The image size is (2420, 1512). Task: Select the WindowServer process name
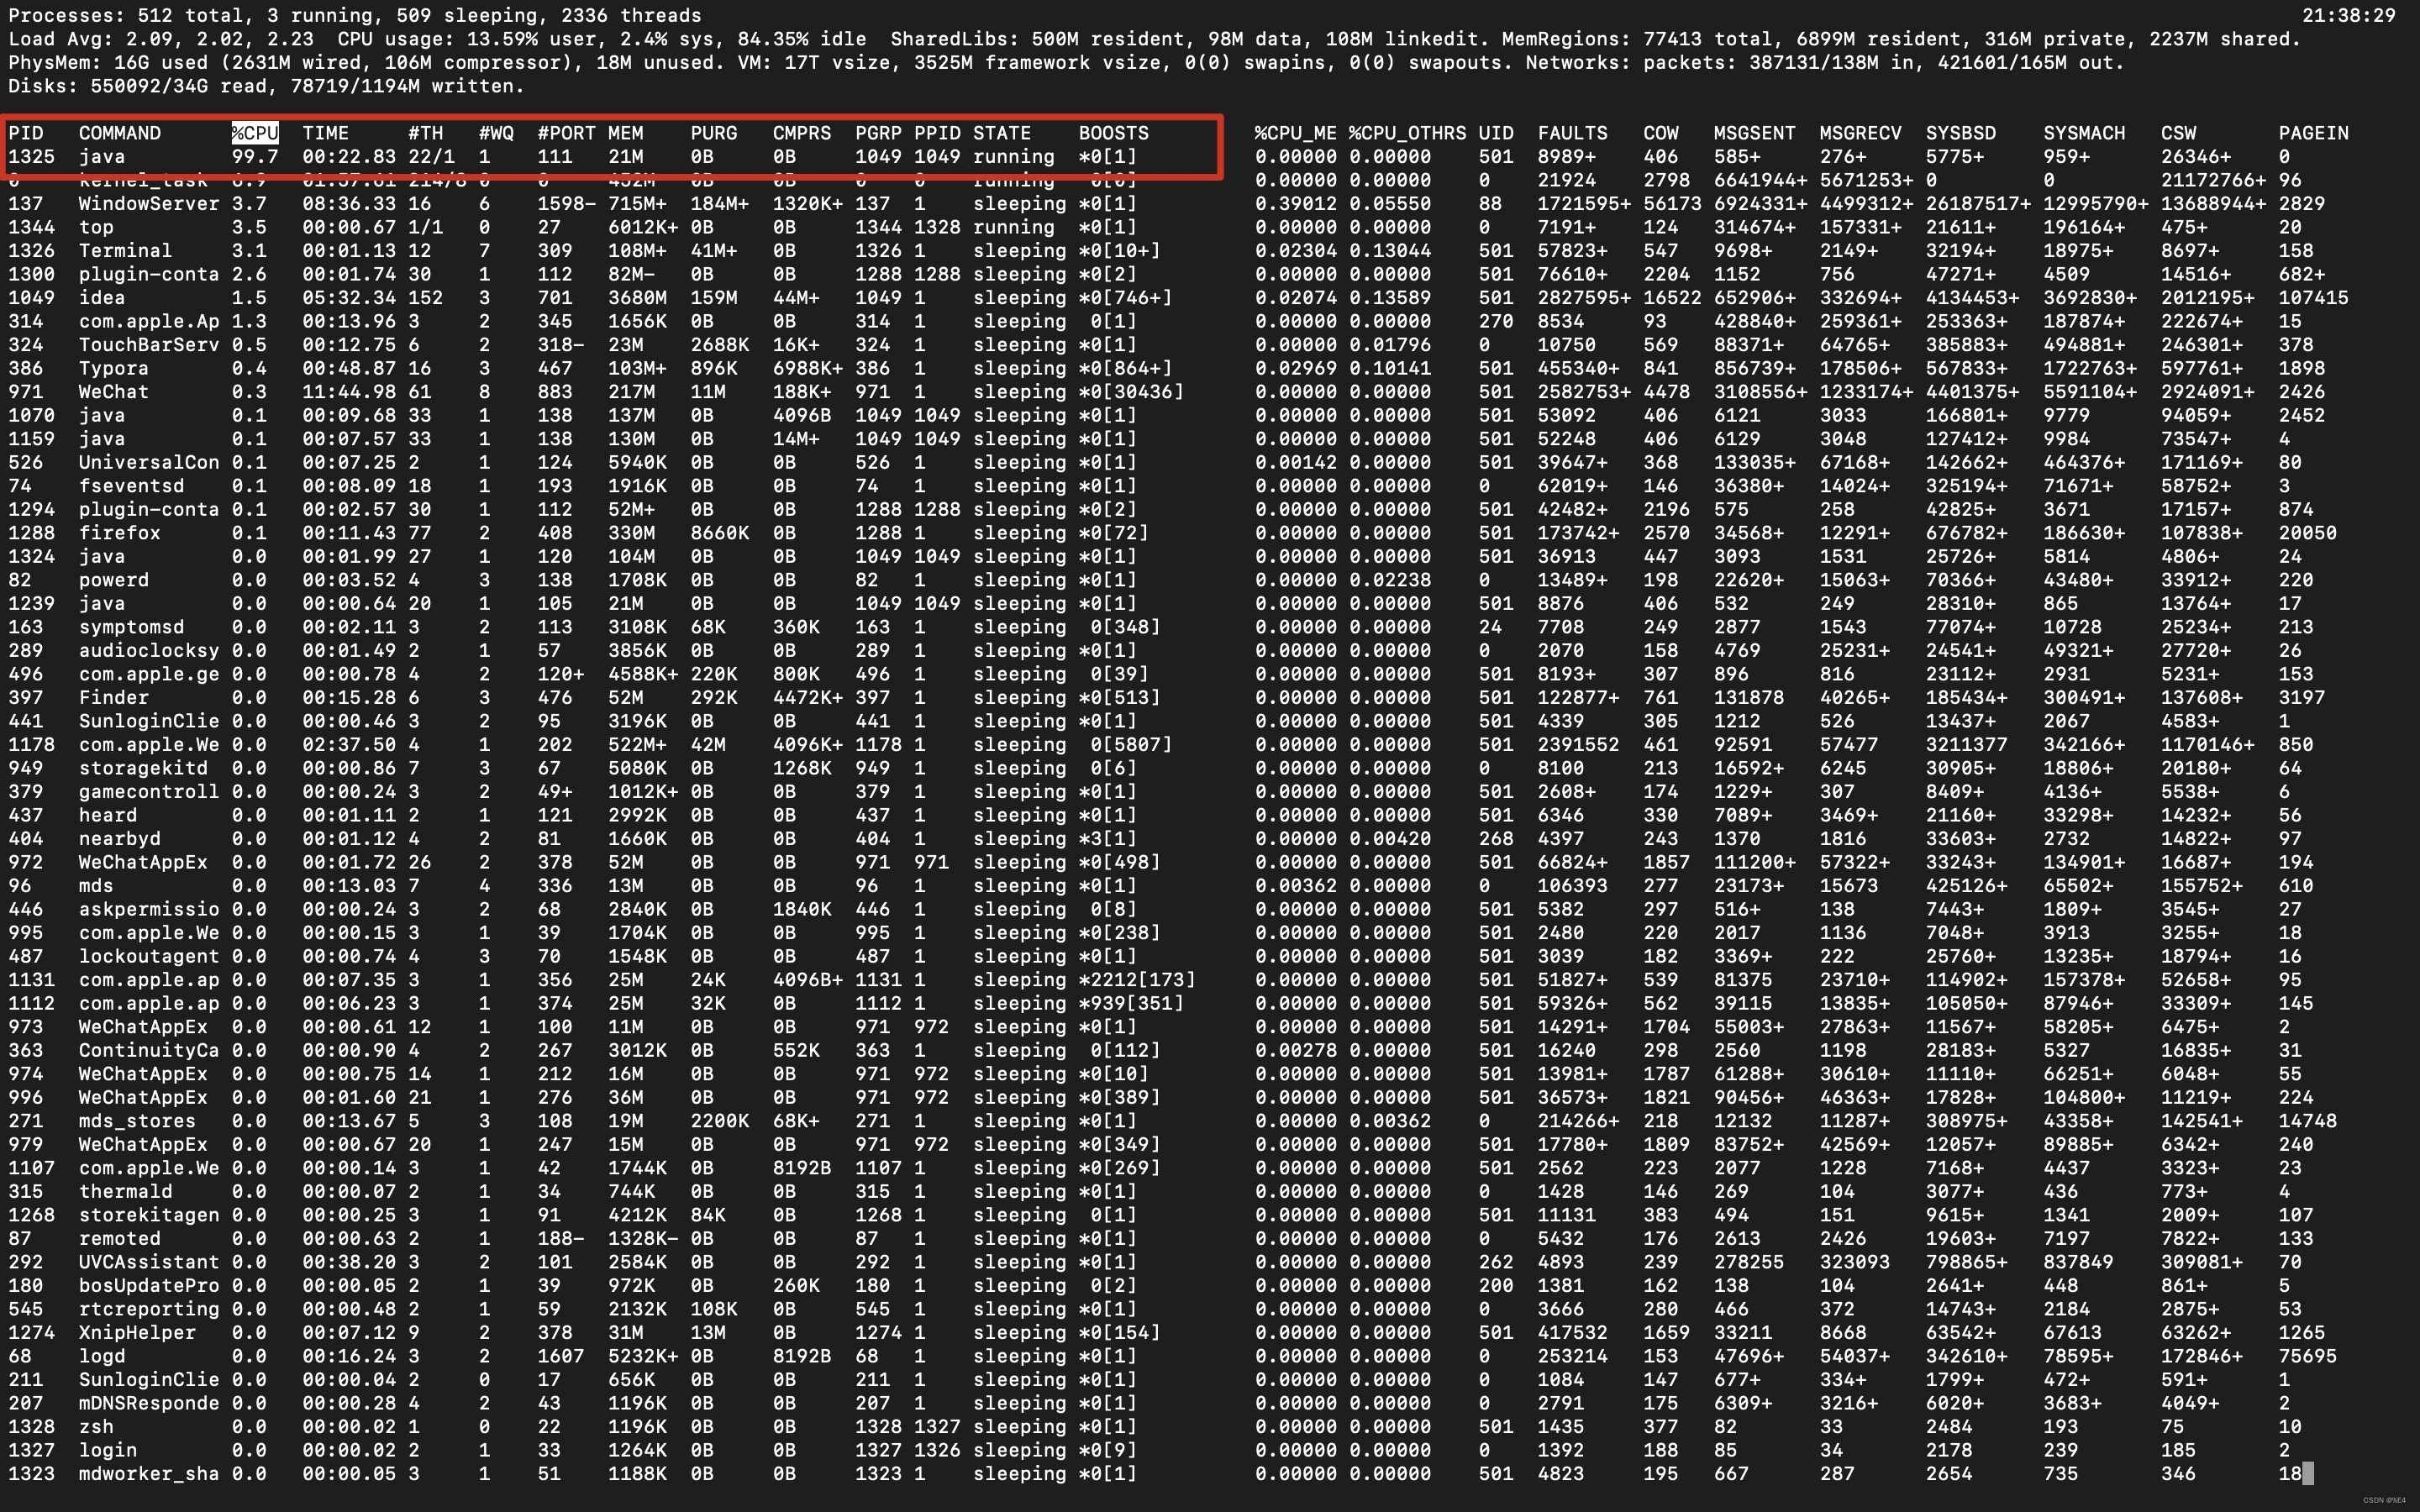click(149, 204)
